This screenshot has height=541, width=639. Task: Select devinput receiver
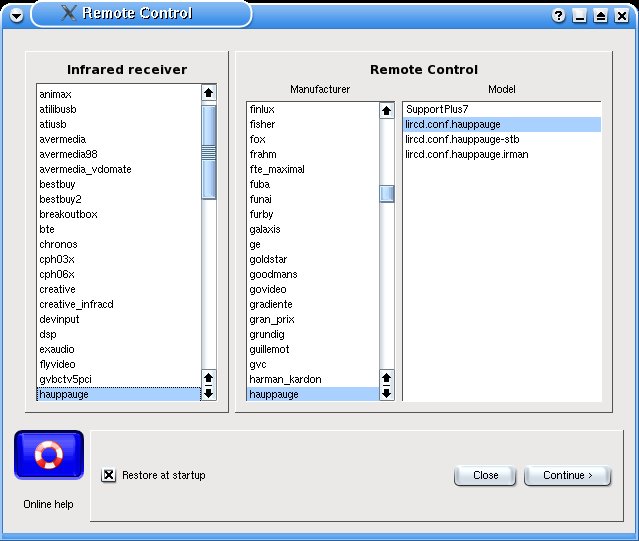(119, 319)
